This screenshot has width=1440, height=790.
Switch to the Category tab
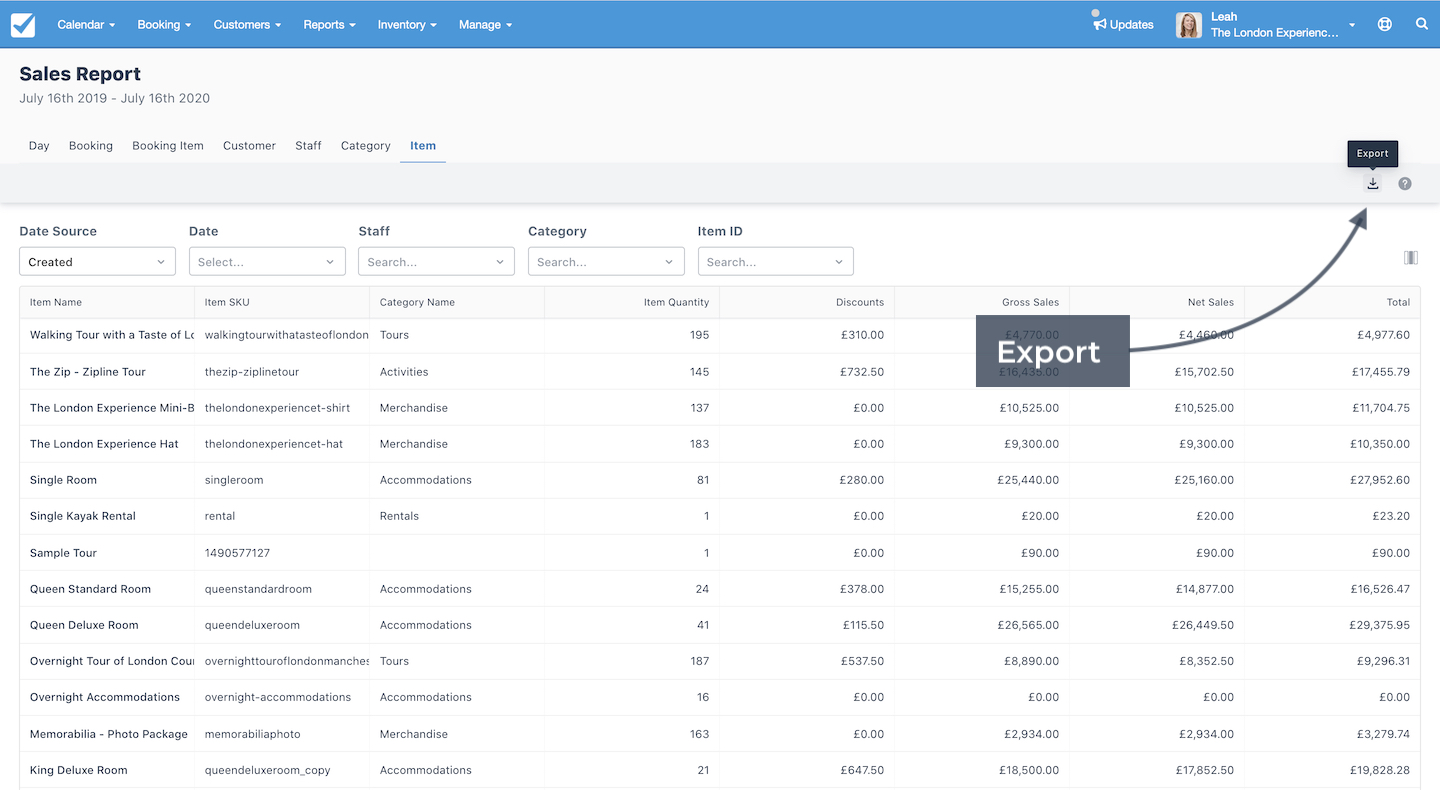365,146
